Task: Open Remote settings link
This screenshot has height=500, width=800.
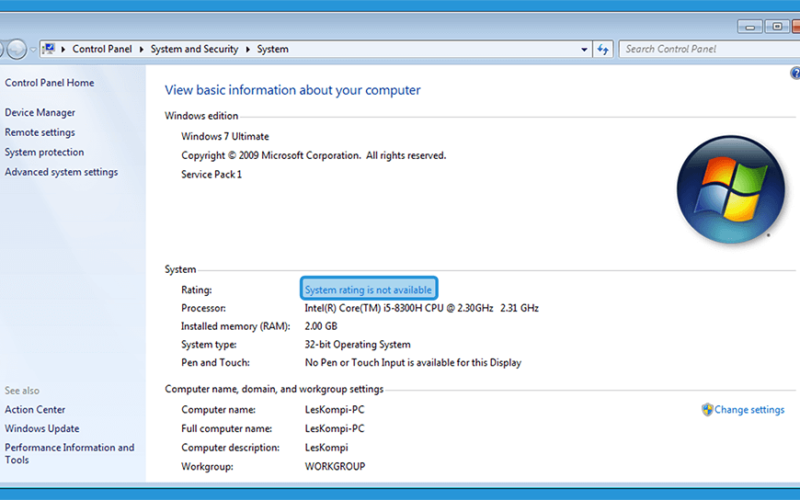Action: click(40, 132)
